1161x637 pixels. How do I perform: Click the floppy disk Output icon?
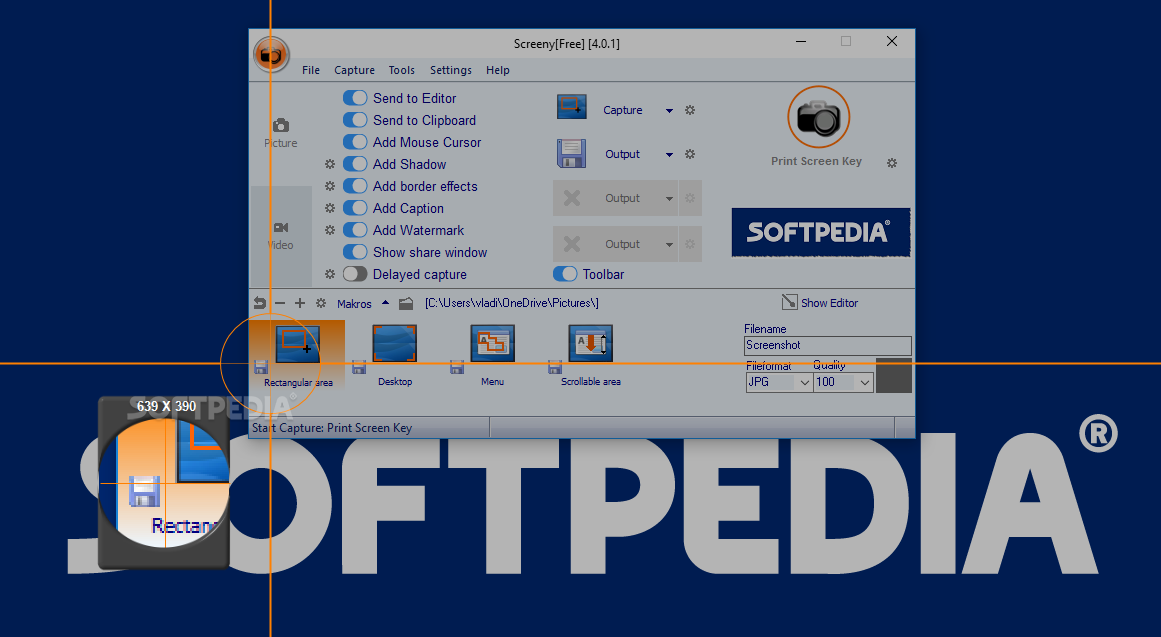(x=572, y=153)
